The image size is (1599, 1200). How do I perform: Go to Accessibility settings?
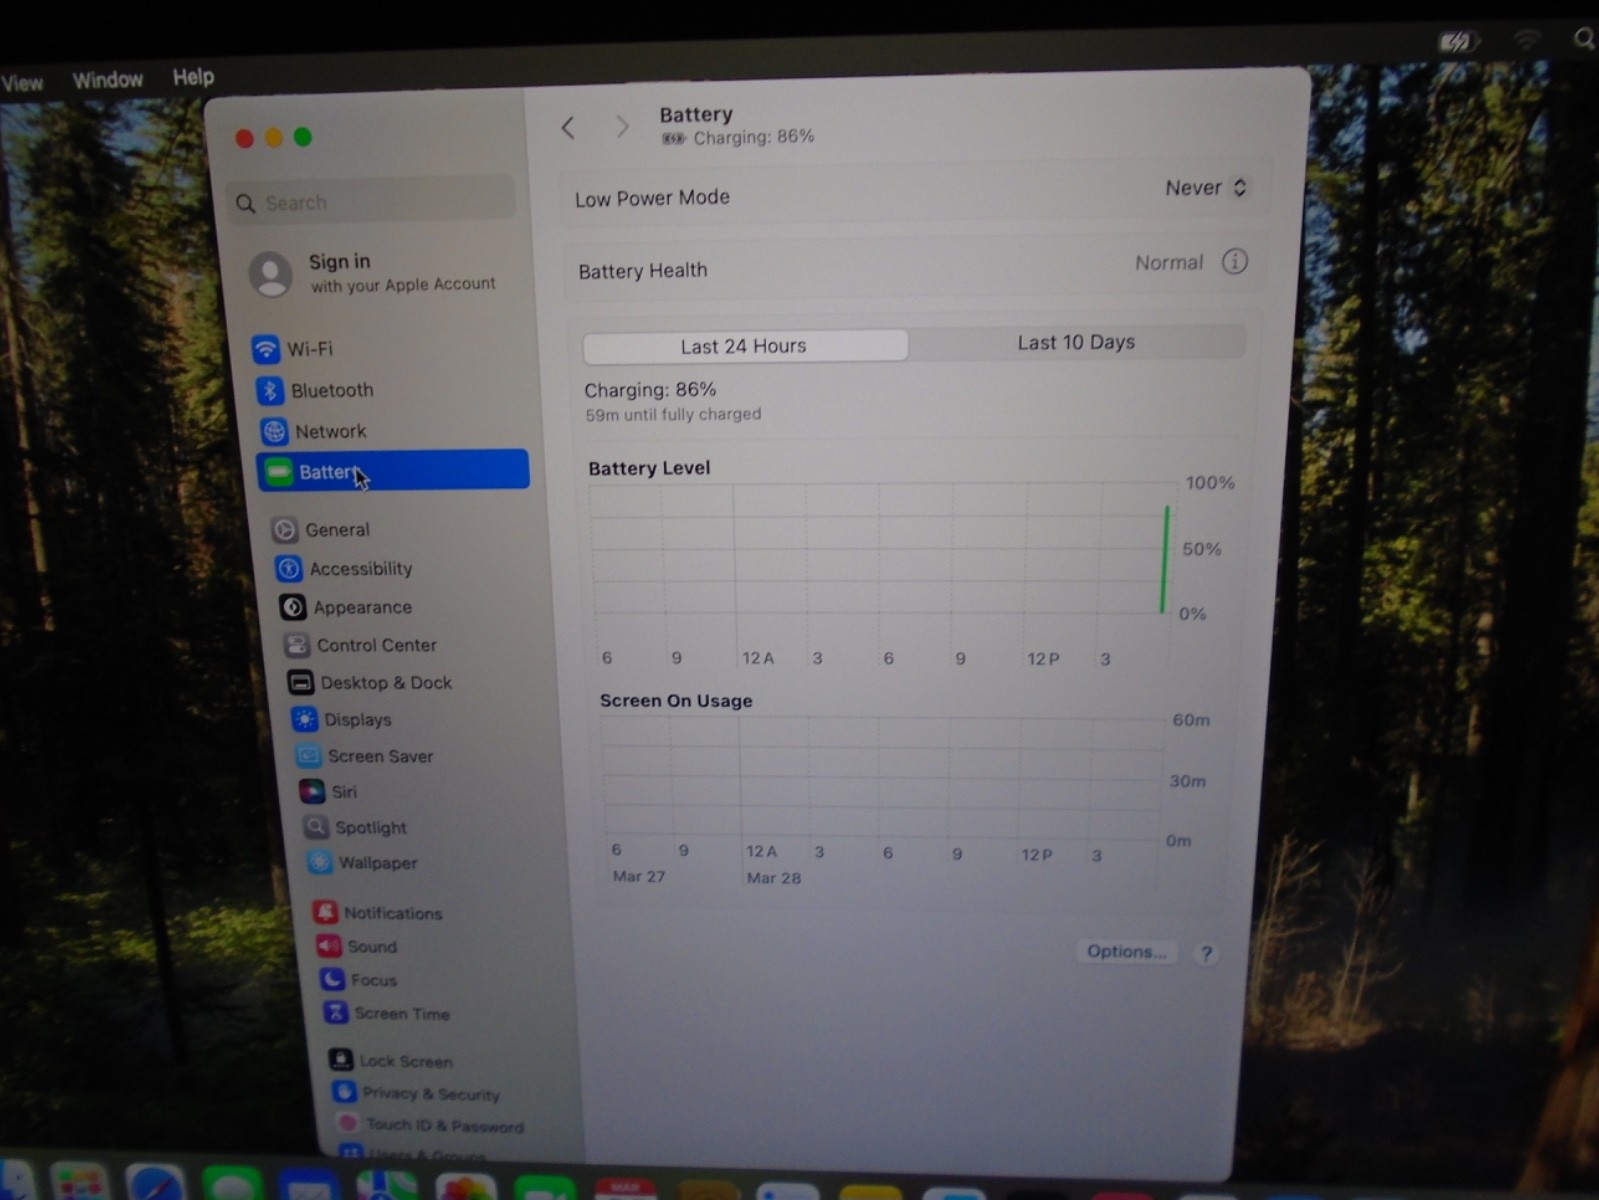pos(345,569)
